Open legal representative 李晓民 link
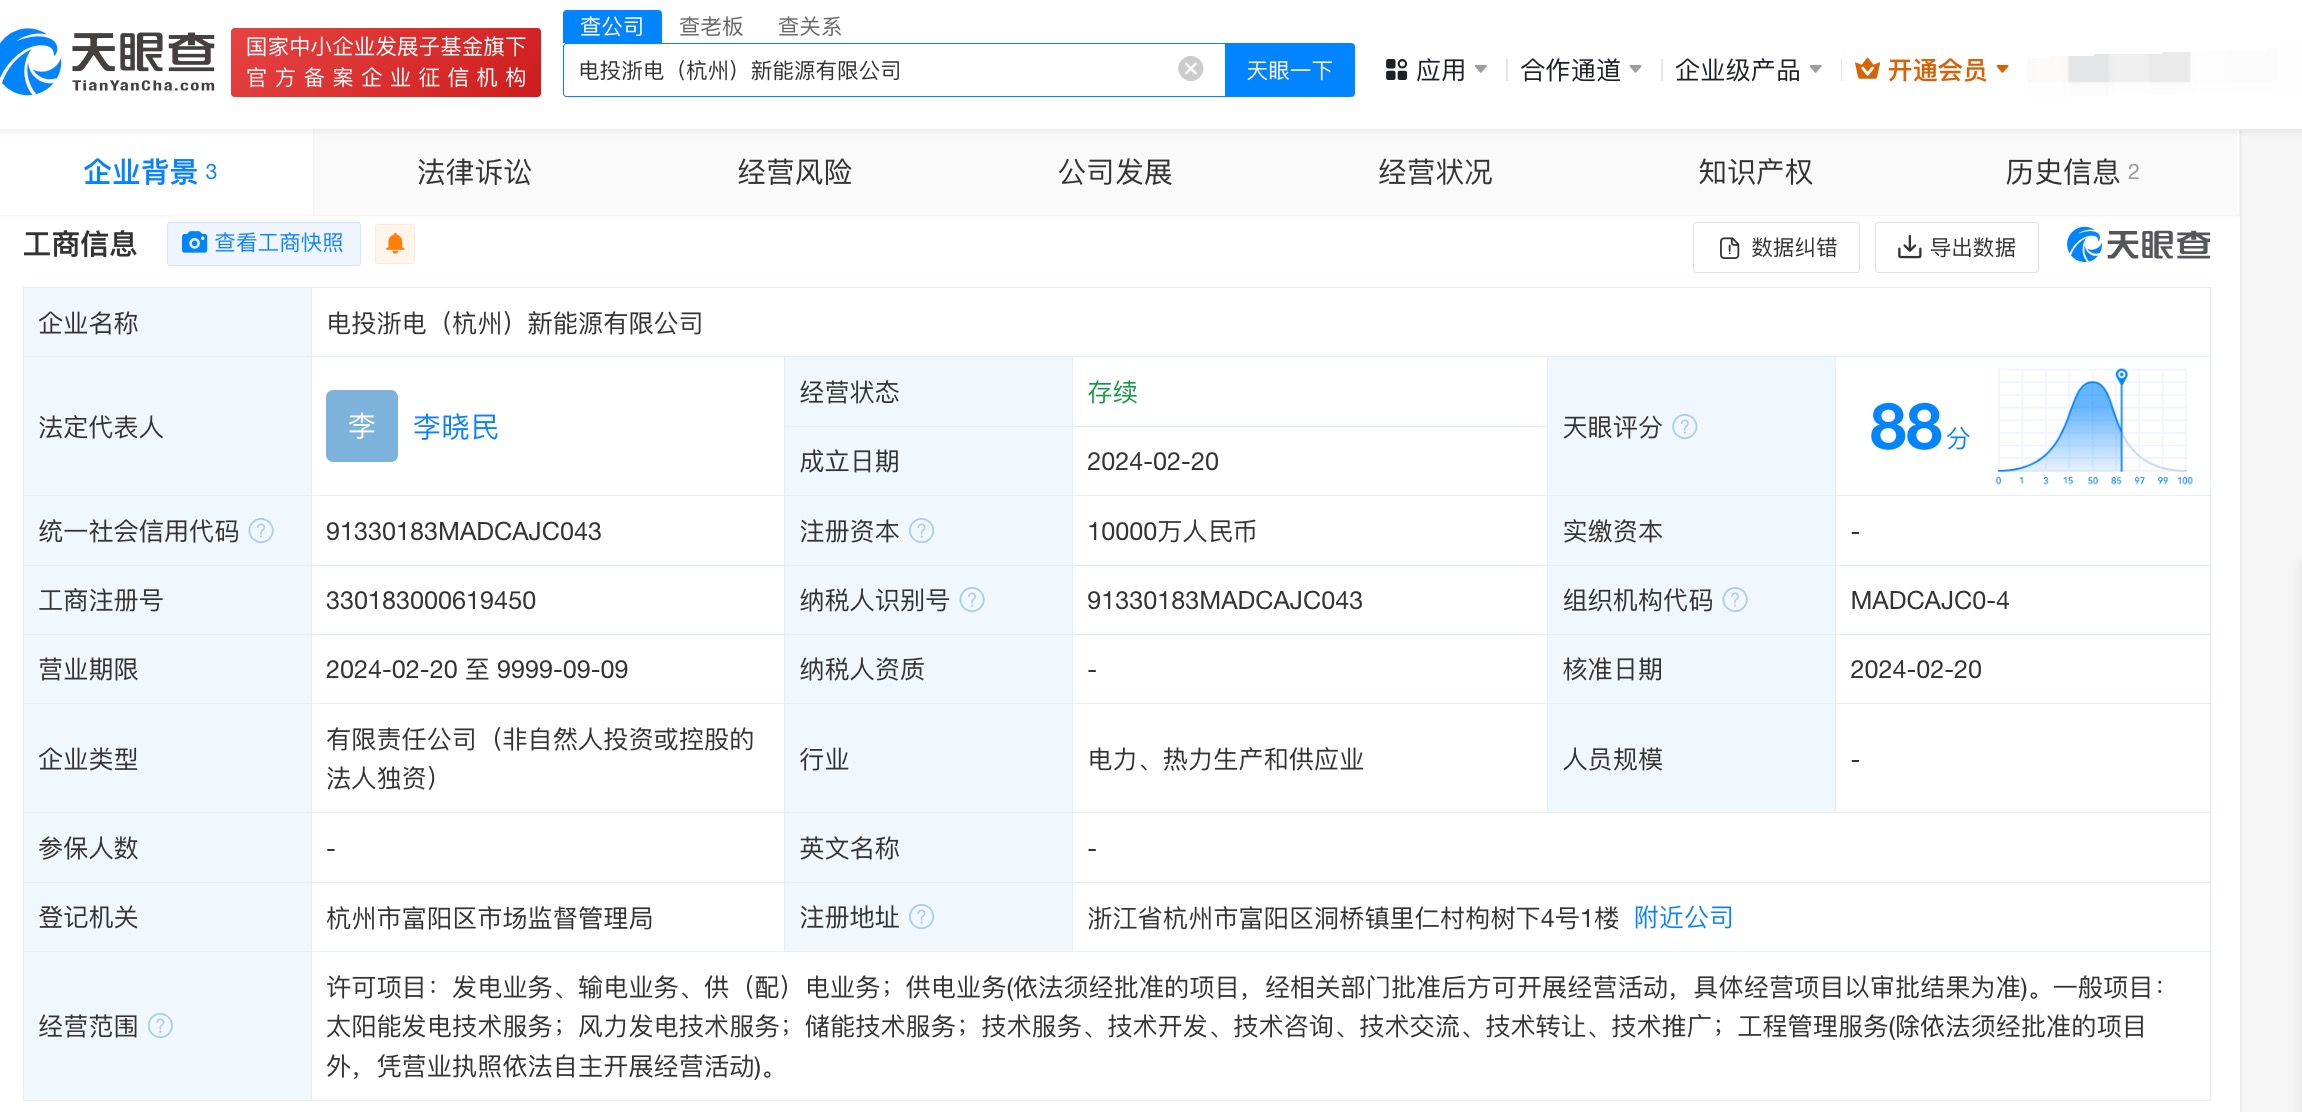This screenshot has width=2302, height=1112. point(456,427)
